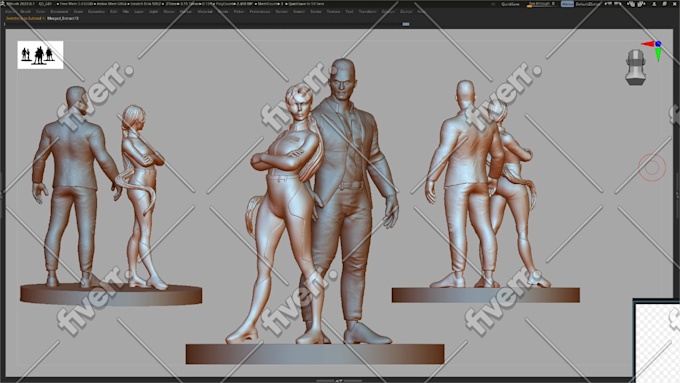Viewport: 680px width, 383px height.
Task: Toggle the Menus button
Action: pos(567,4)
